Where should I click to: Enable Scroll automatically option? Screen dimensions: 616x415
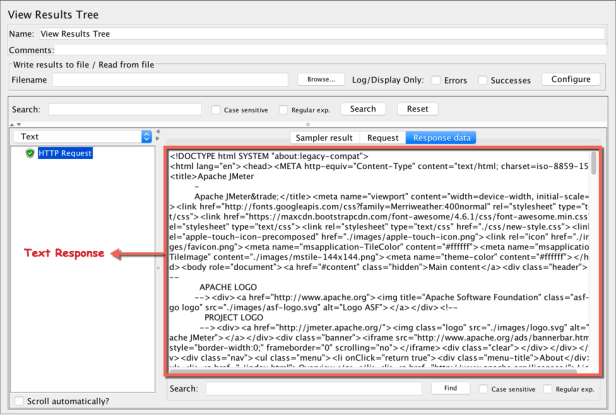pos(22,401)
